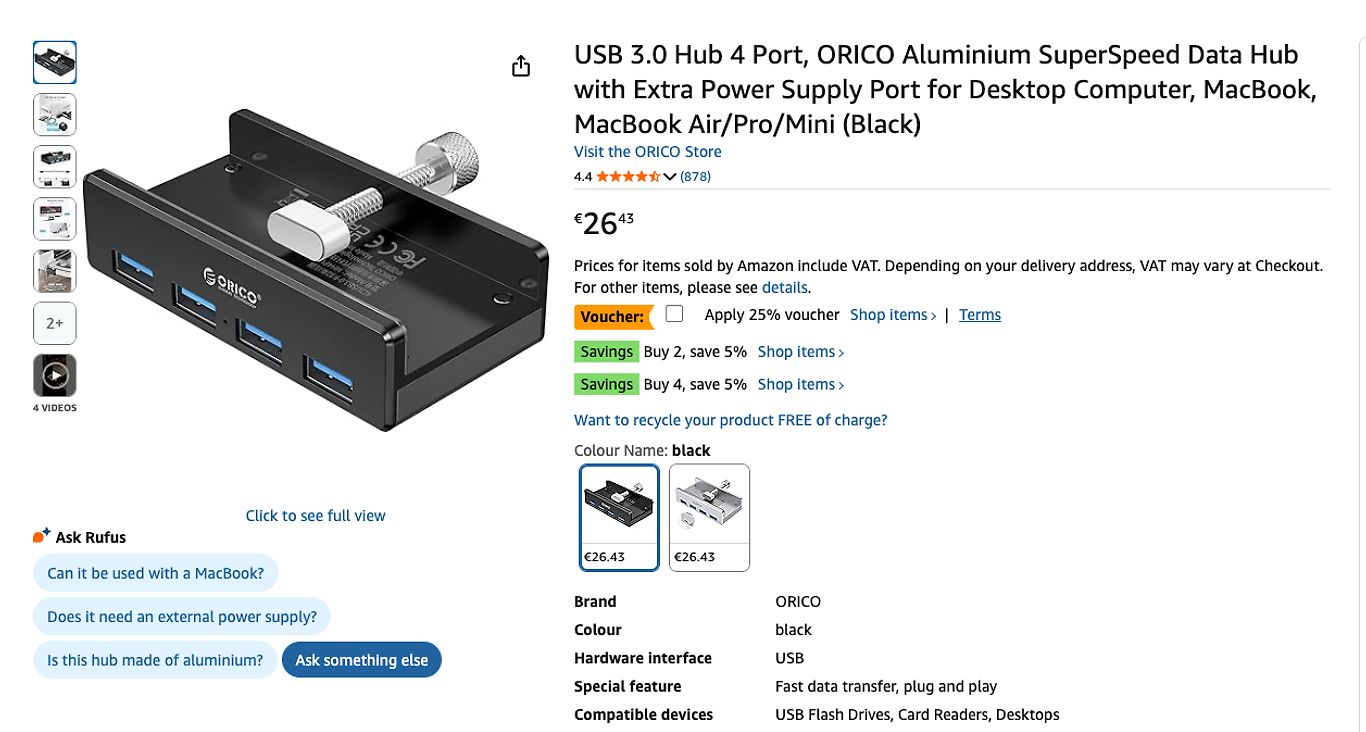Open the 878 reviews link
Screen dimensions: 1366x732
[x=695, y=177]
